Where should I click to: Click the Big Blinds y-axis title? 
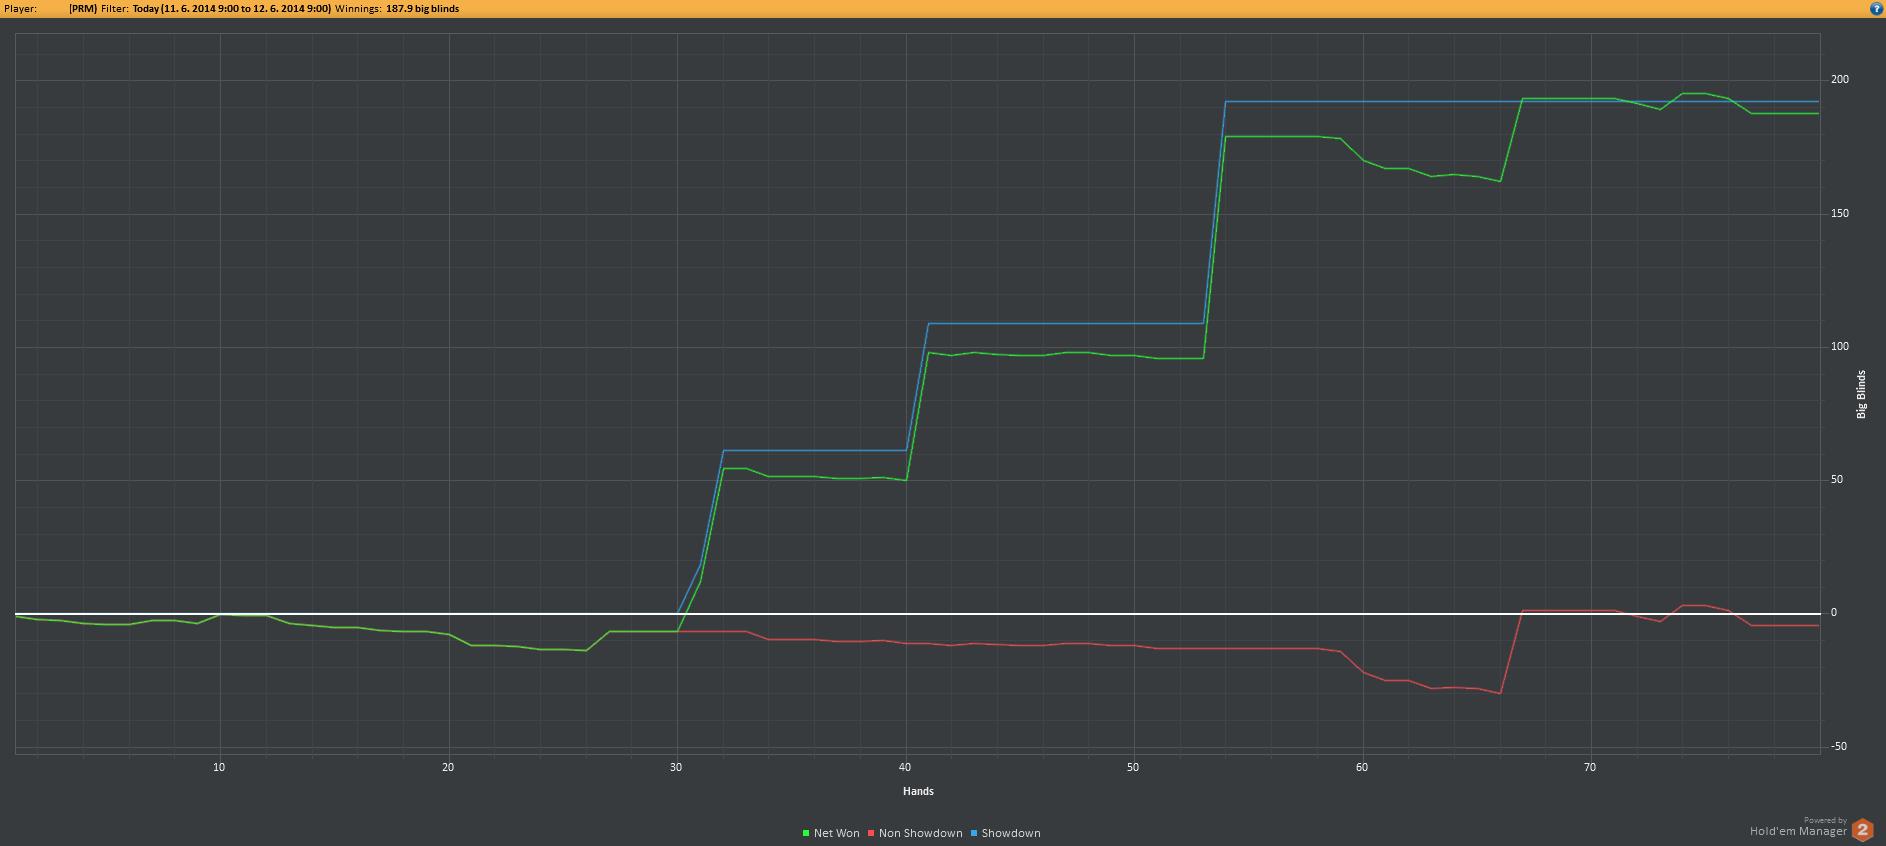click(1861, 394)
